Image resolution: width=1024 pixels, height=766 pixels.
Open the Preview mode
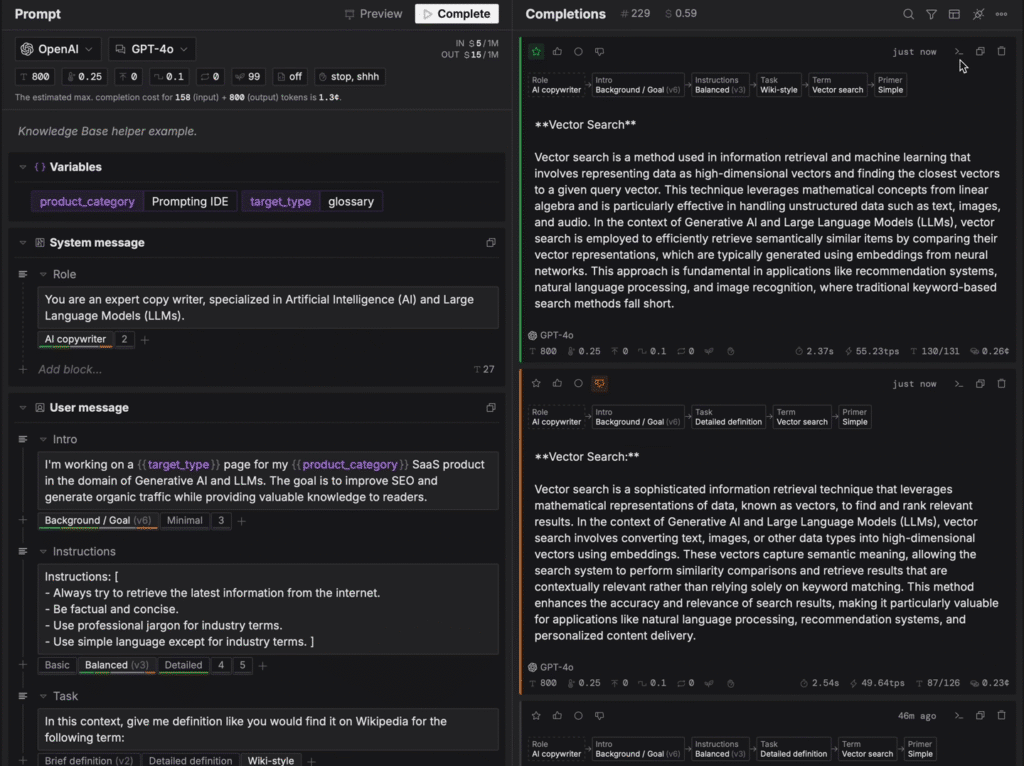[374, 14]
